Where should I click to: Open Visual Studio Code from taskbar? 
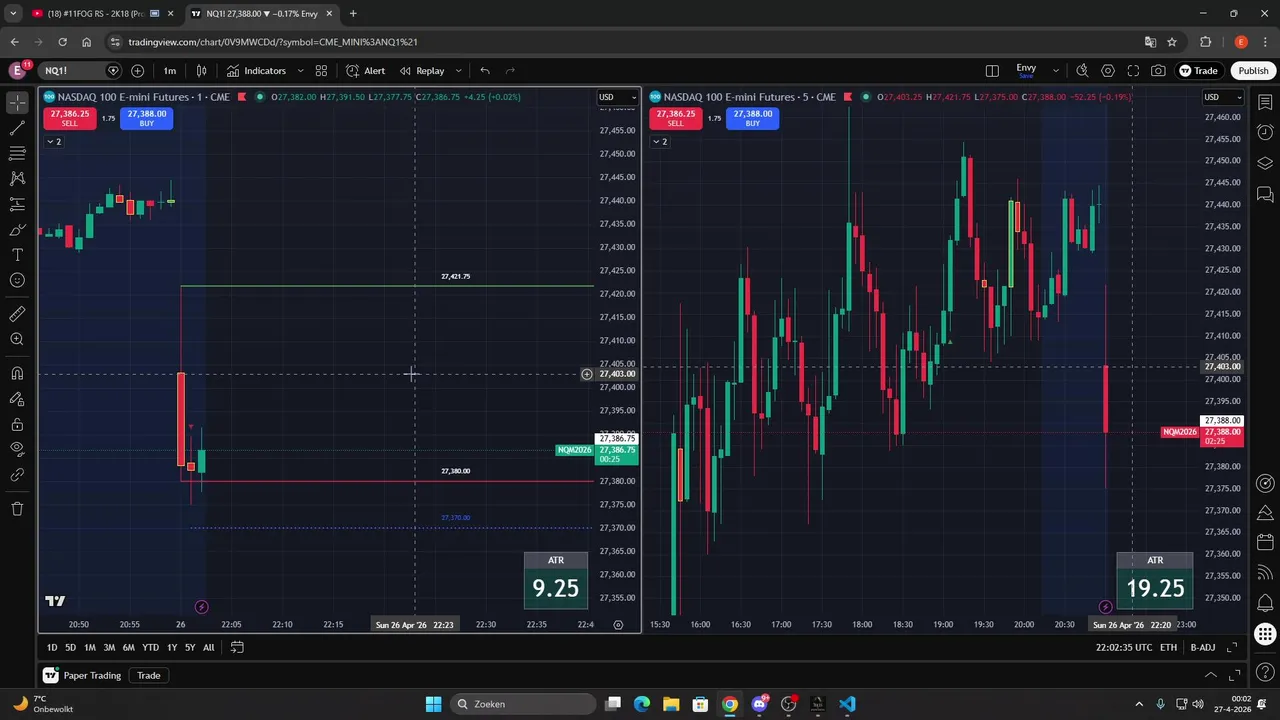click(x=847, y=704)
